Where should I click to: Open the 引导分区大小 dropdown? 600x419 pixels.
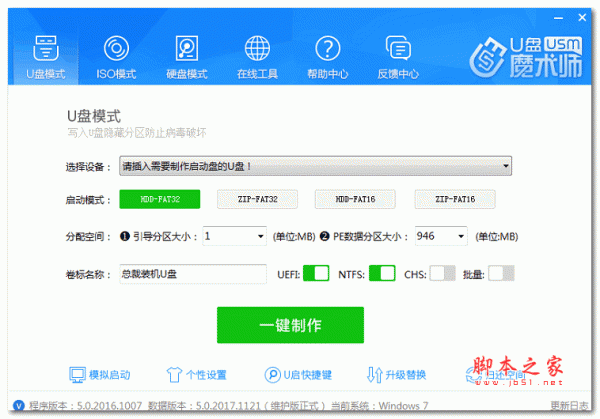pyautogui.click(x=234, y=236)
